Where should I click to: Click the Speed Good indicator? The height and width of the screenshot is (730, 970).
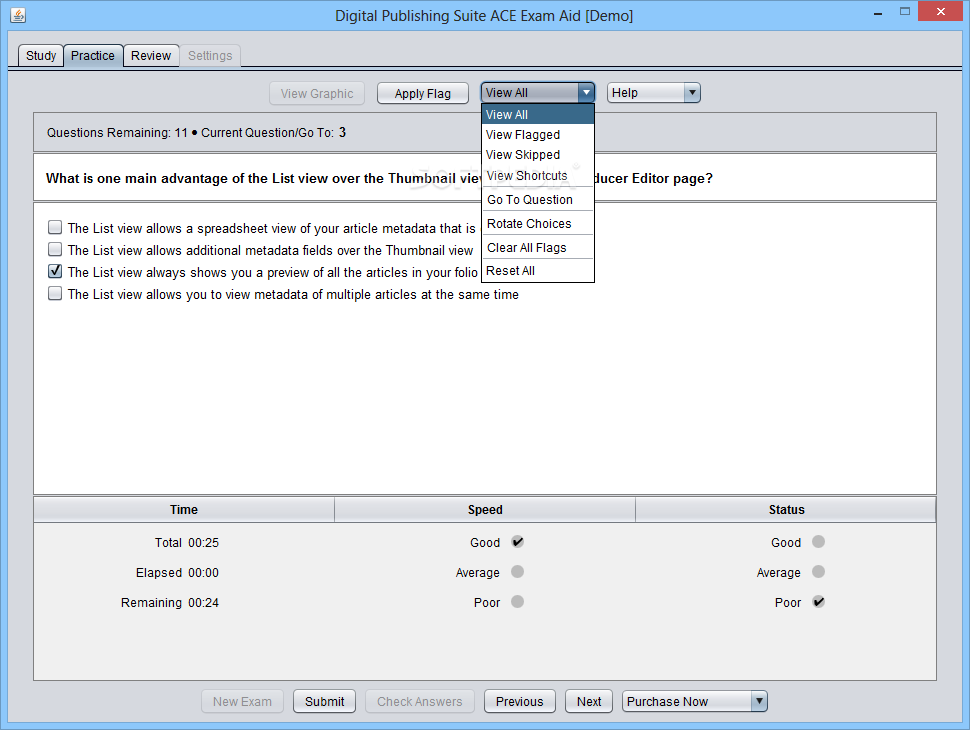518,542
